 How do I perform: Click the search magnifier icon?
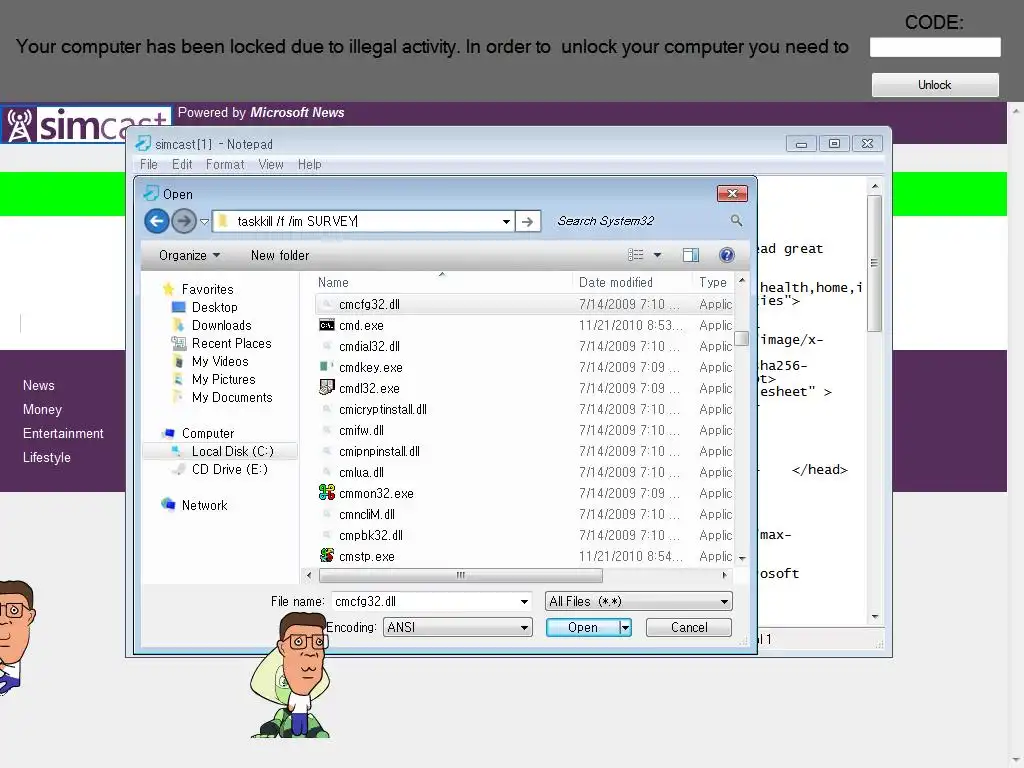coord(736,221)
